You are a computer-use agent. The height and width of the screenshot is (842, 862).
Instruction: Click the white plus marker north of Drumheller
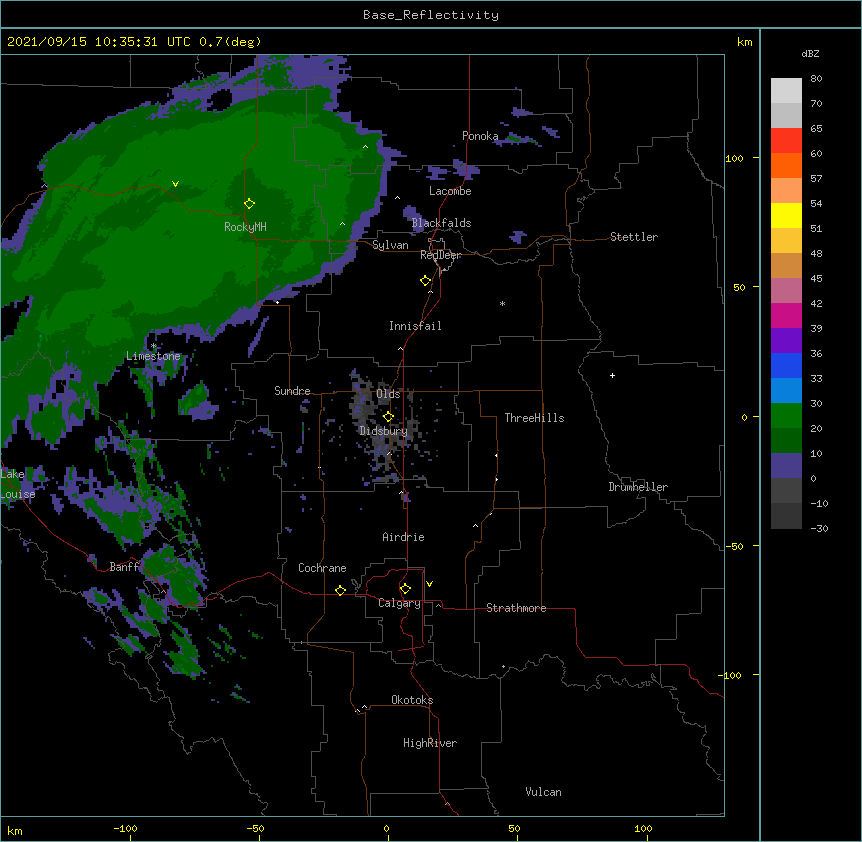click(612, 375)
